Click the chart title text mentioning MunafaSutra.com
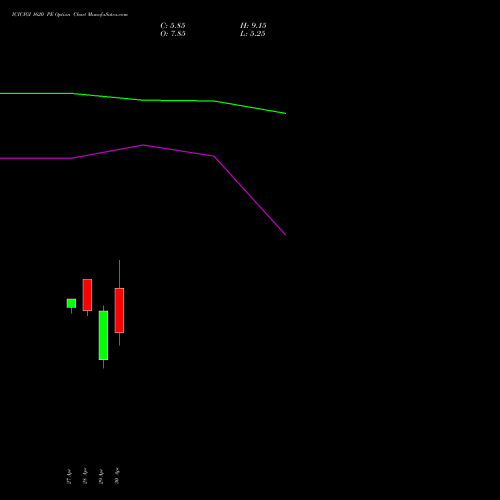500x500 pixels. click(x=70, y=14)
